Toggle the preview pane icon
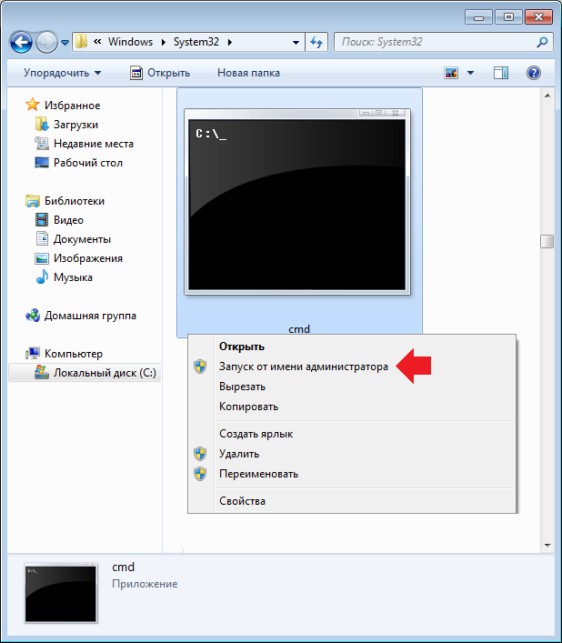Image resolution: width=562 pixels, height=643 pixels. point(501,73)
